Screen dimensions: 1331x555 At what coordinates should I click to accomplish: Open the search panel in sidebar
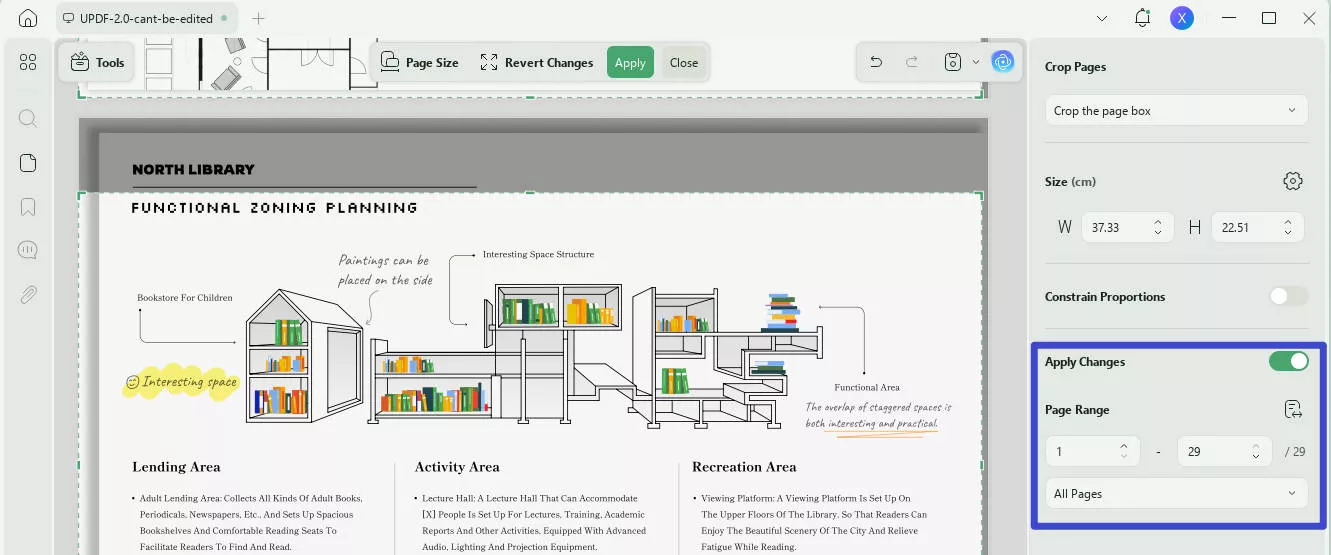(x=28, y=118)
